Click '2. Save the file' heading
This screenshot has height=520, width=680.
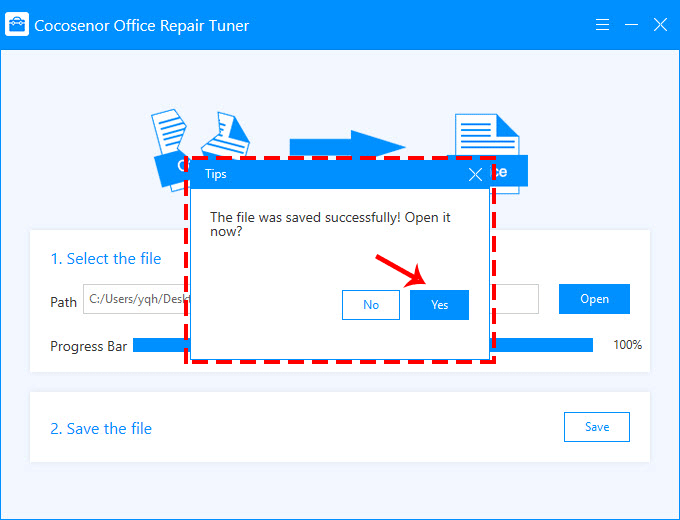pos(101,428)
